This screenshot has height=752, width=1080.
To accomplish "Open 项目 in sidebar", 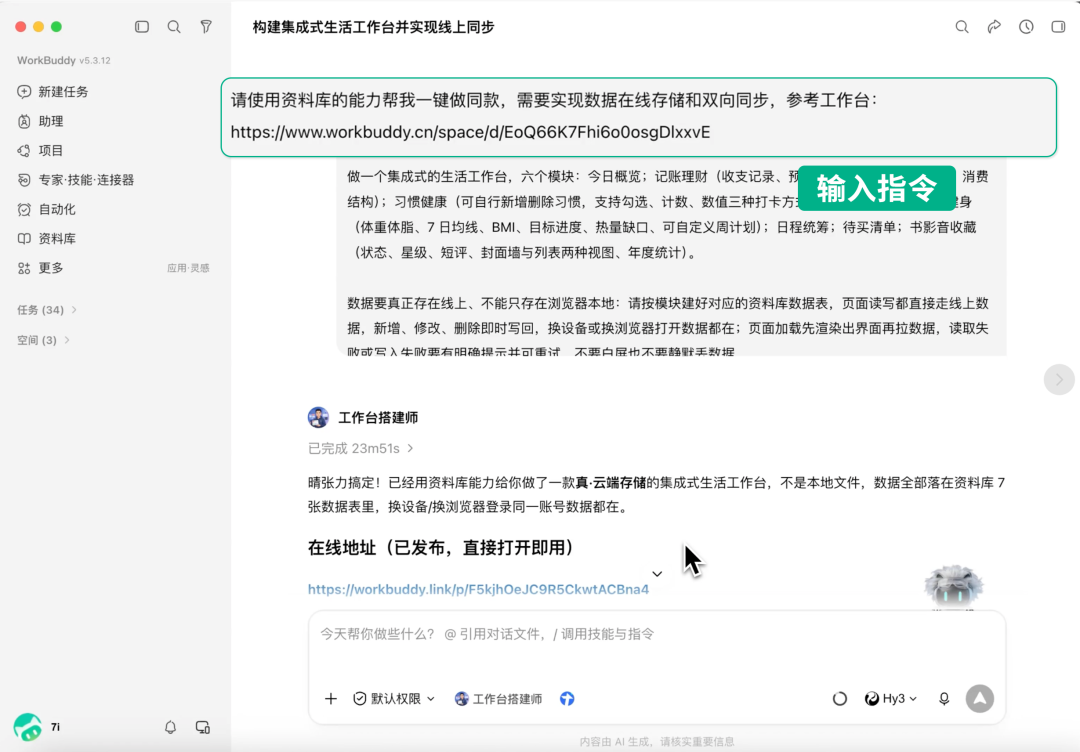I will coord(41,150).
